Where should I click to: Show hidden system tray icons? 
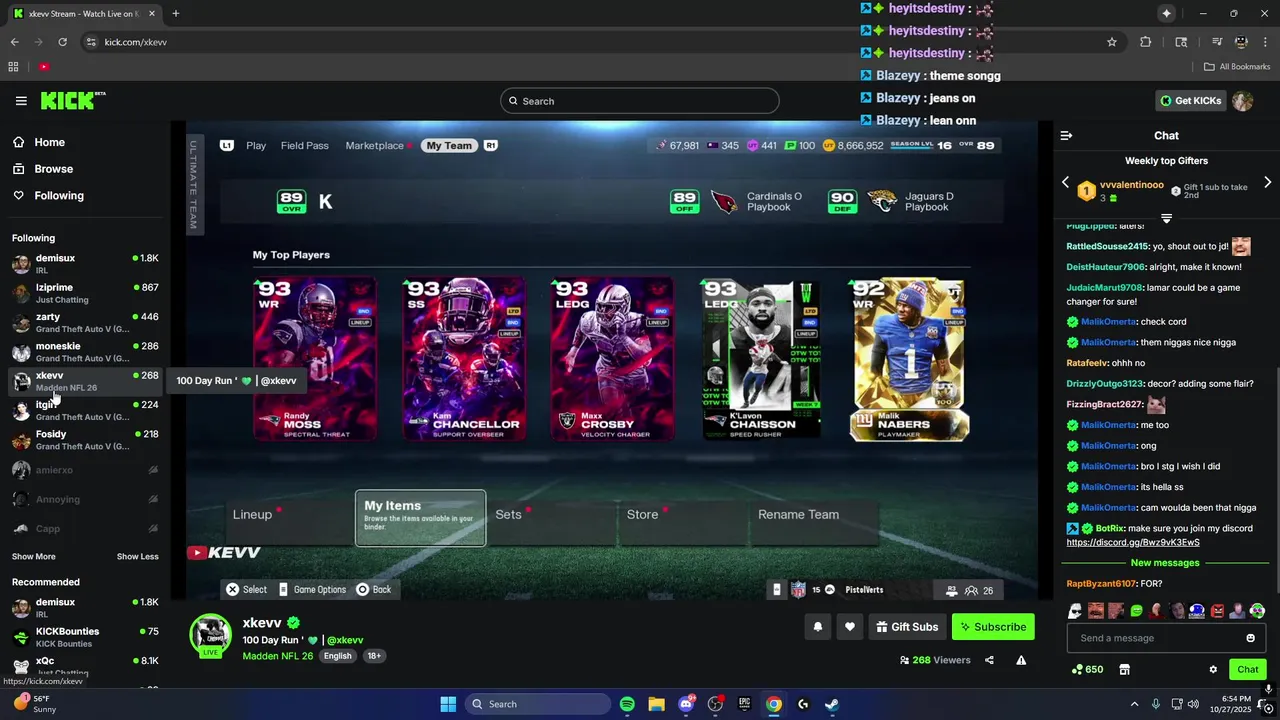(1134, 704)
